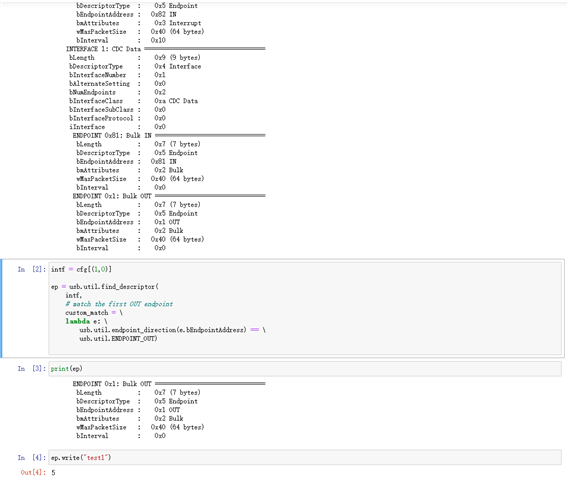Click ENDPOINT 0x1: Bulk OUT in print(ep) output

(x=112, y=384)
